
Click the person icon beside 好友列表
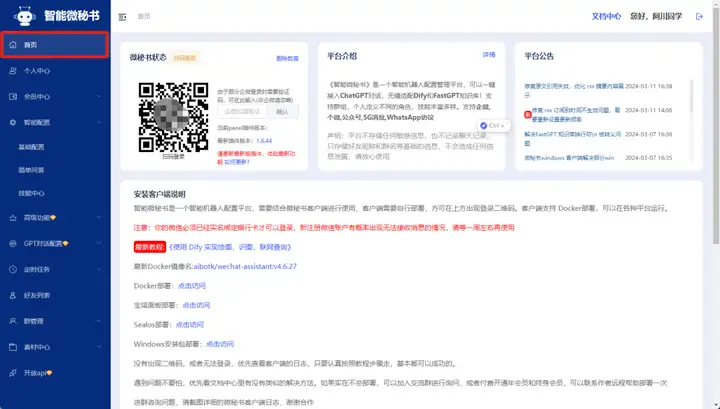(x=13, y=295)
